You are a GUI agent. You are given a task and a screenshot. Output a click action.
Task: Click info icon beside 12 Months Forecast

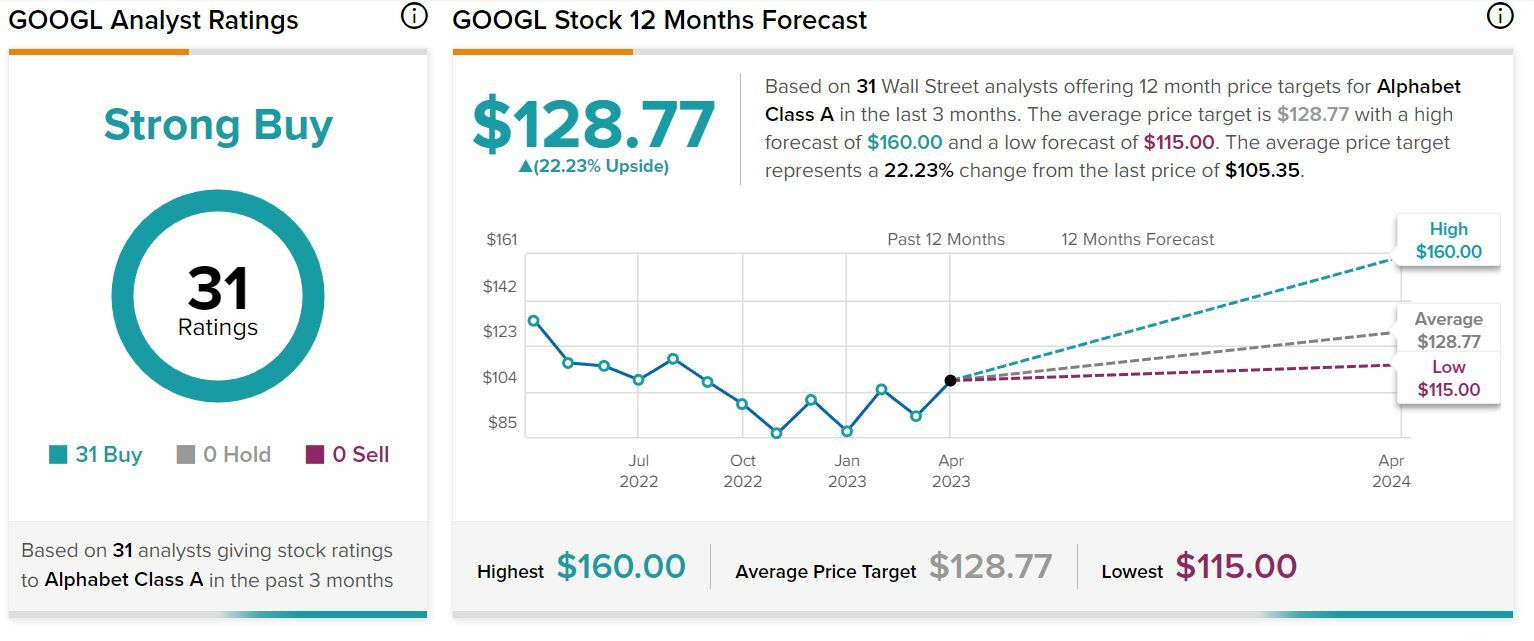[1499, 16]
